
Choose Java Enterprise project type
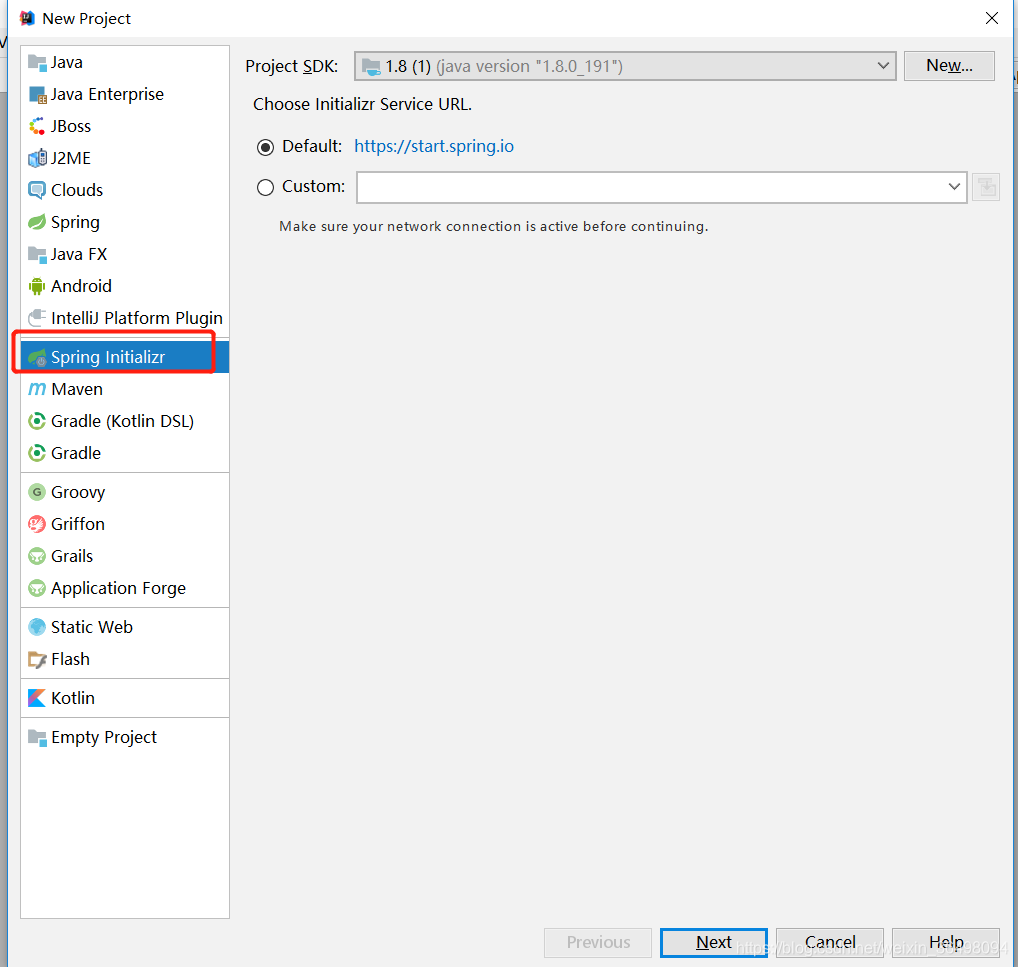coord(125,95)
